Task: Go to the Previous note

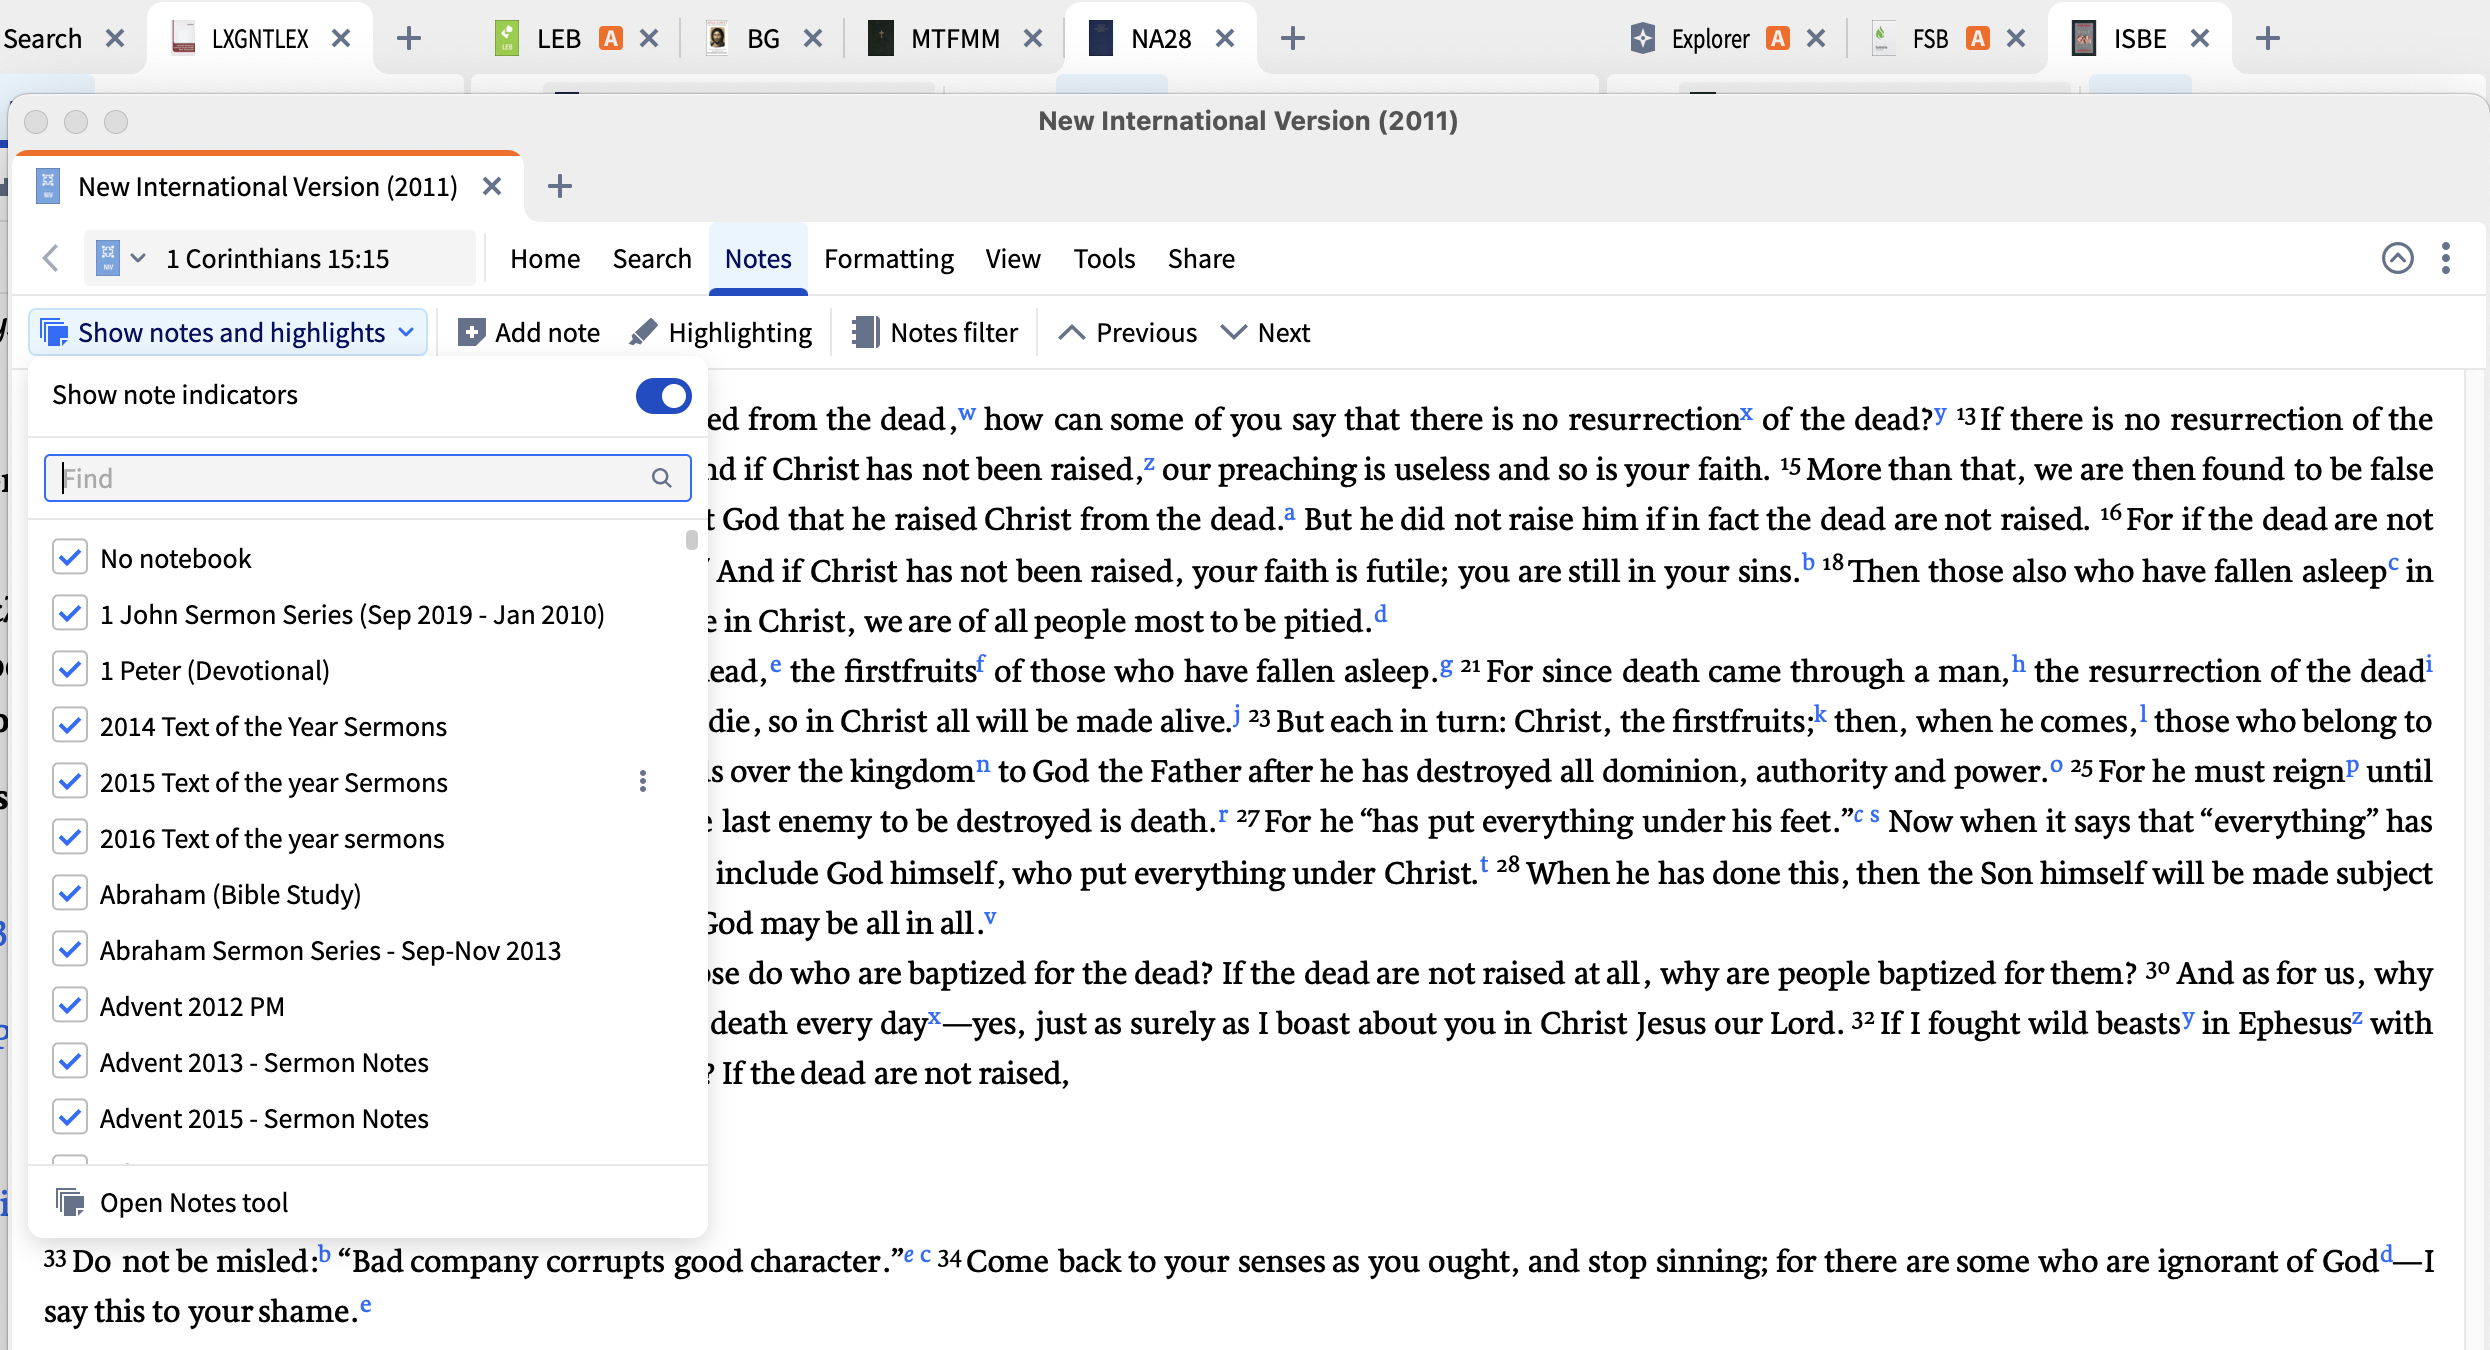Action: (x=1127, y=332)
